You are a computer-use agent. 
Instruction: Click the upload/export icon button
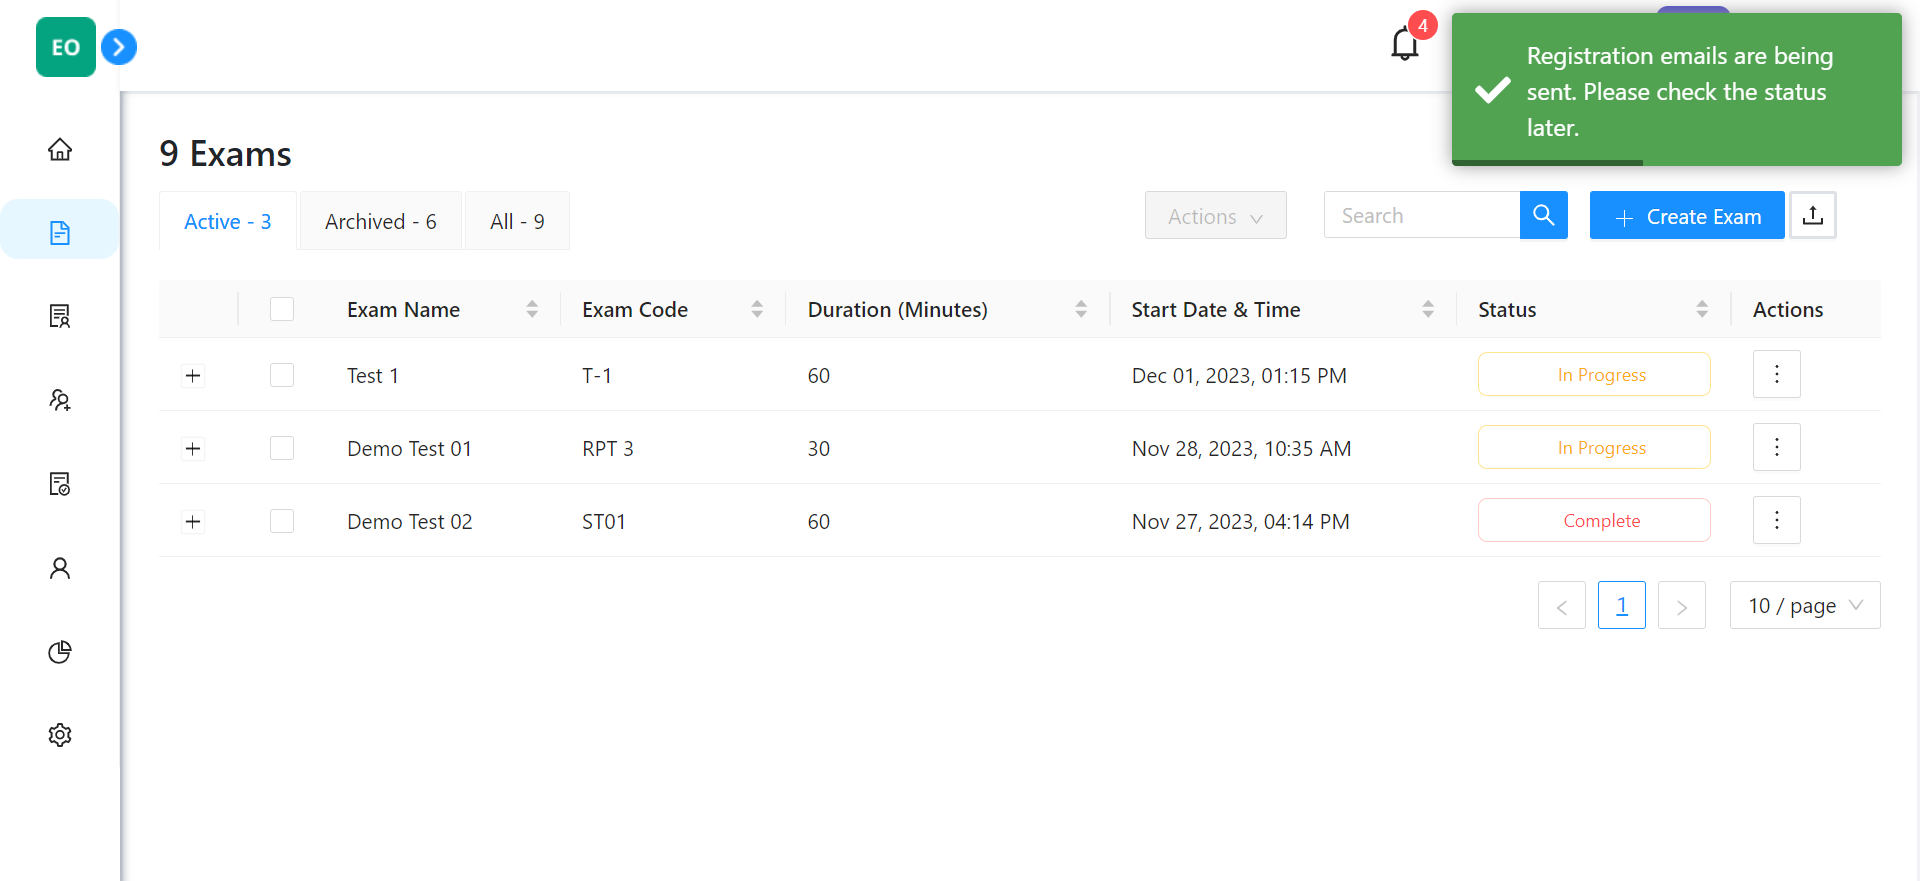[x=1812, y=215]
